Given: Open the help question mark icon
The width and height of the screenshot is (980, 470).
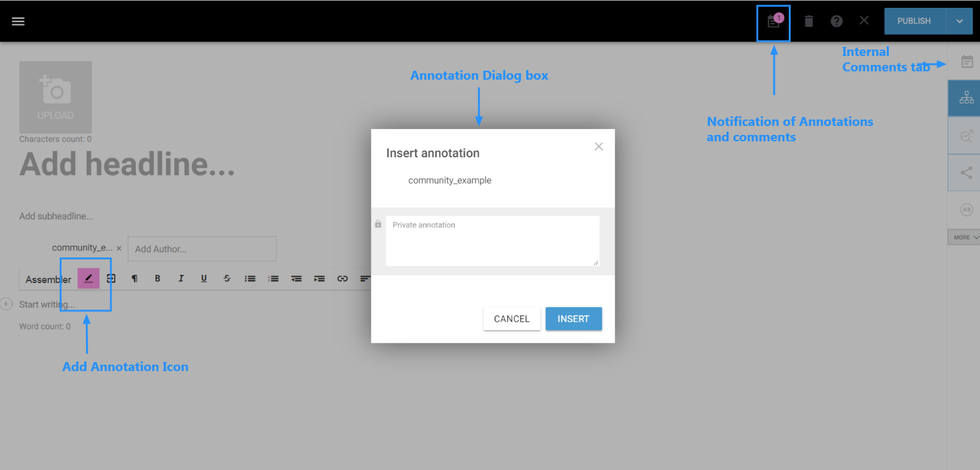Looking at the screenshot, I should [837, 21].
